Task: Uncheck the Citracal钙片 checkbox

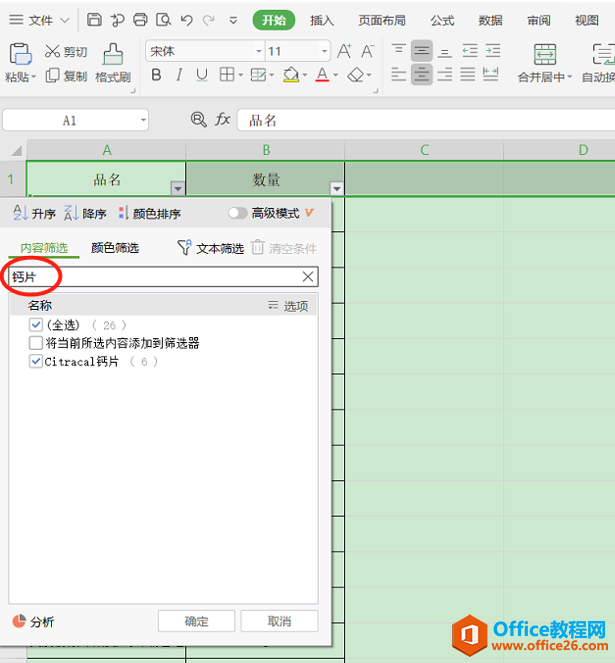Action: [x=36, y=362]
